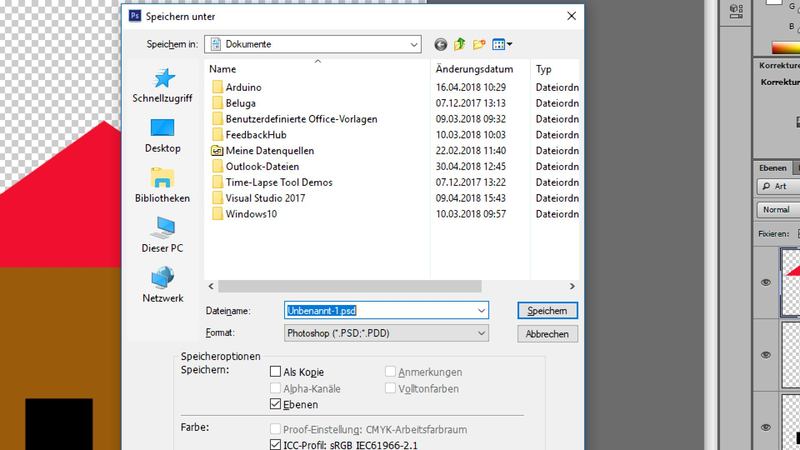Toggle the Proof-Einstellung CMYK-Arbeitsfarbraum checkbox

276,429
